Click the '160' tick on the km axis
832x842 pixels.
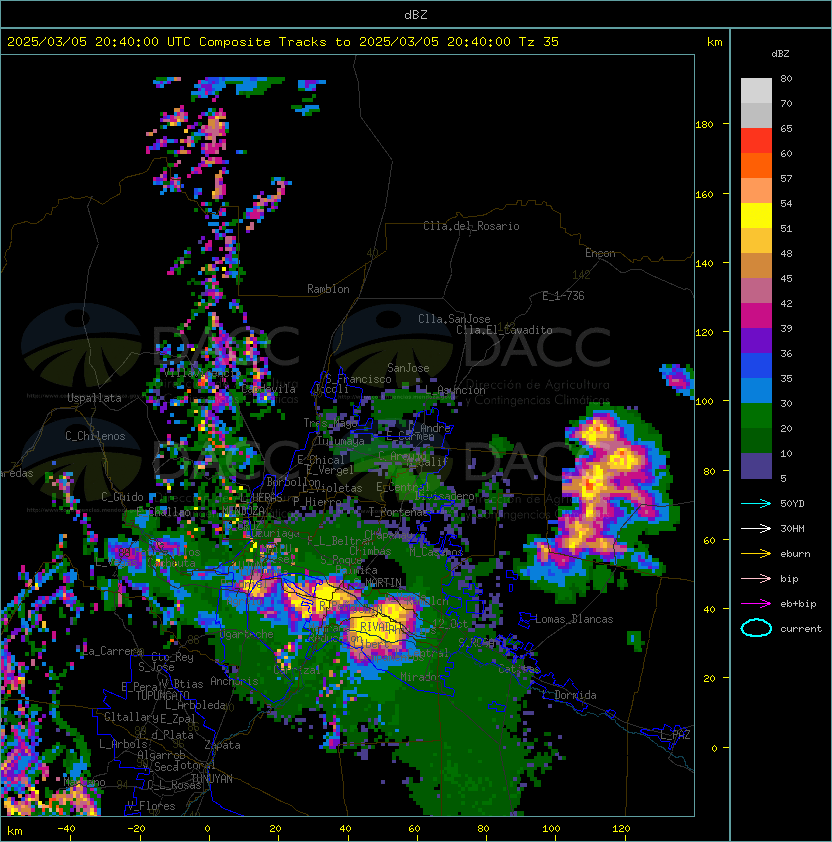tap(704, 194)
